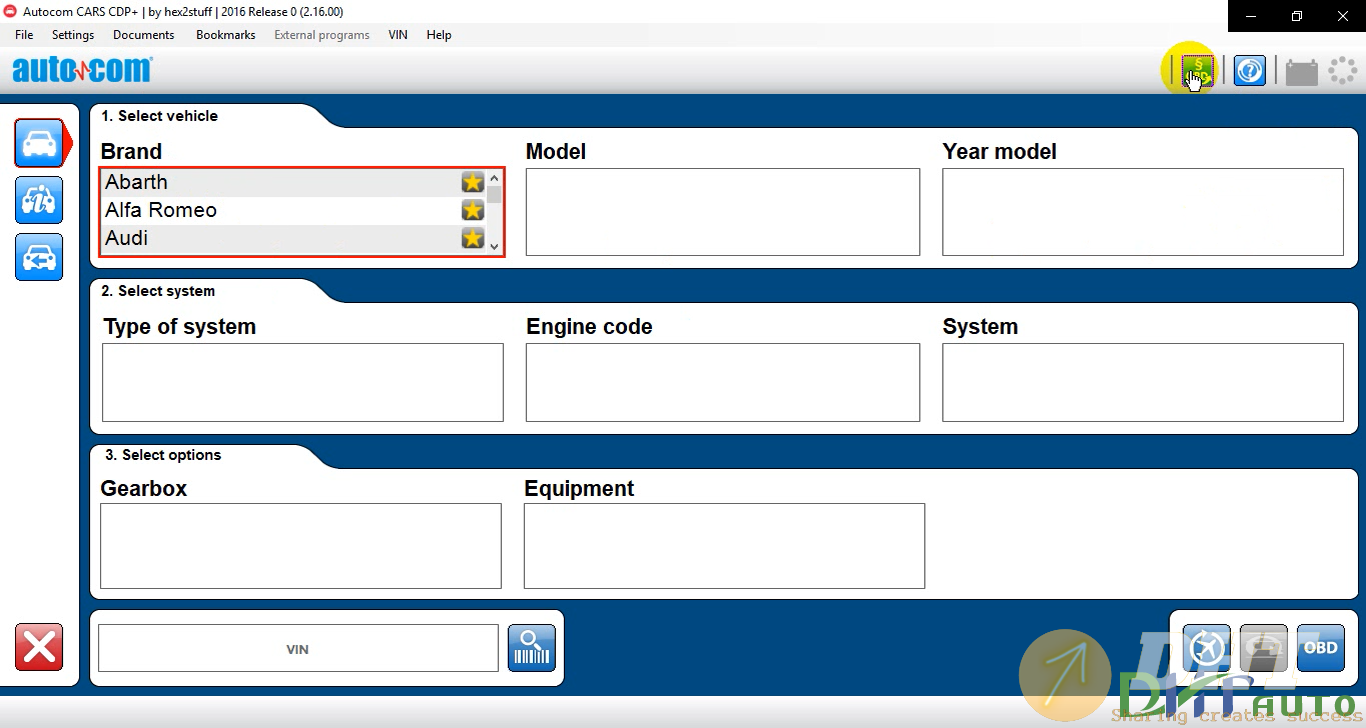The height and width of the screenshot is (728, 1366).
Task: Click the empty Model list box
Action: (723, 212)
